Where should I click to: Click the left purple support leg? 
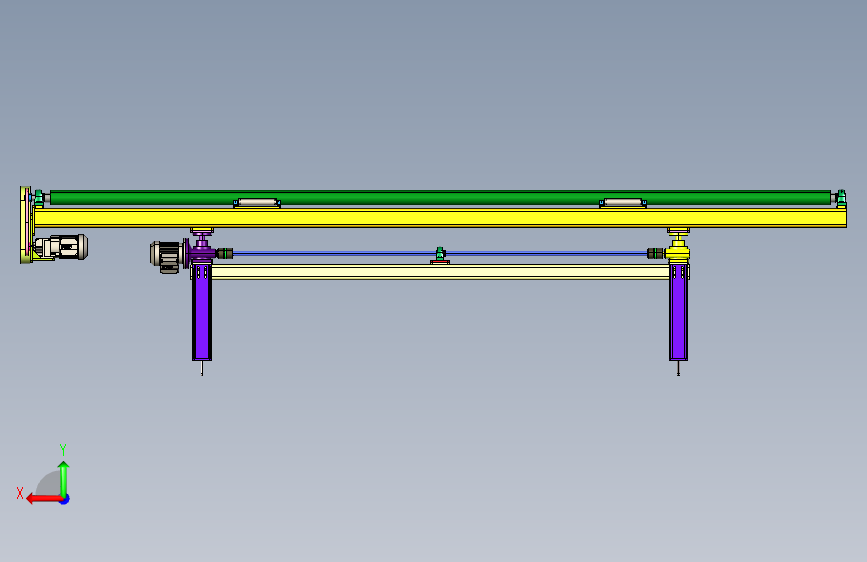tap(202, 313)
